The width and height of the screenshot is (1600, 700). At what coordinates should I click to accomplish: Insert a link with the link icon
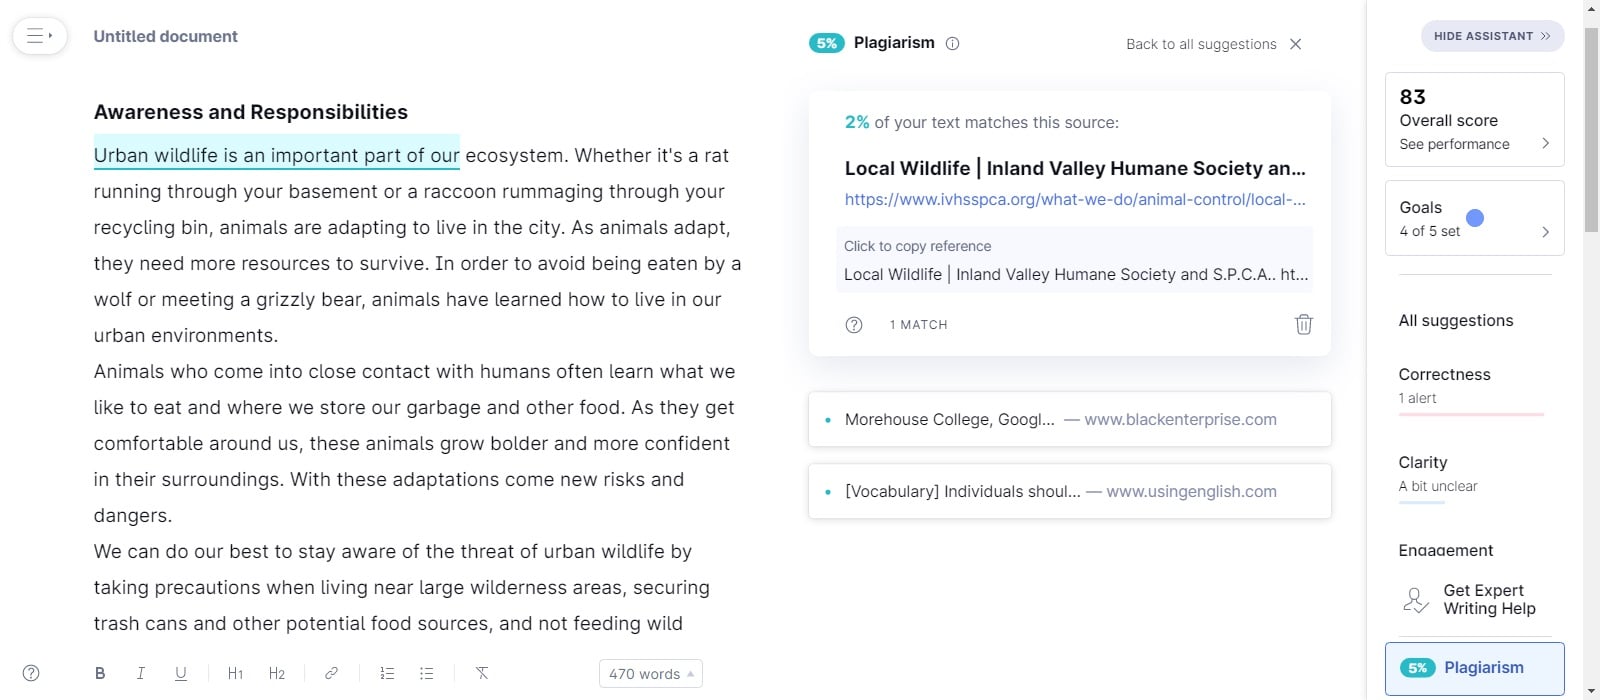pos(331,673)
